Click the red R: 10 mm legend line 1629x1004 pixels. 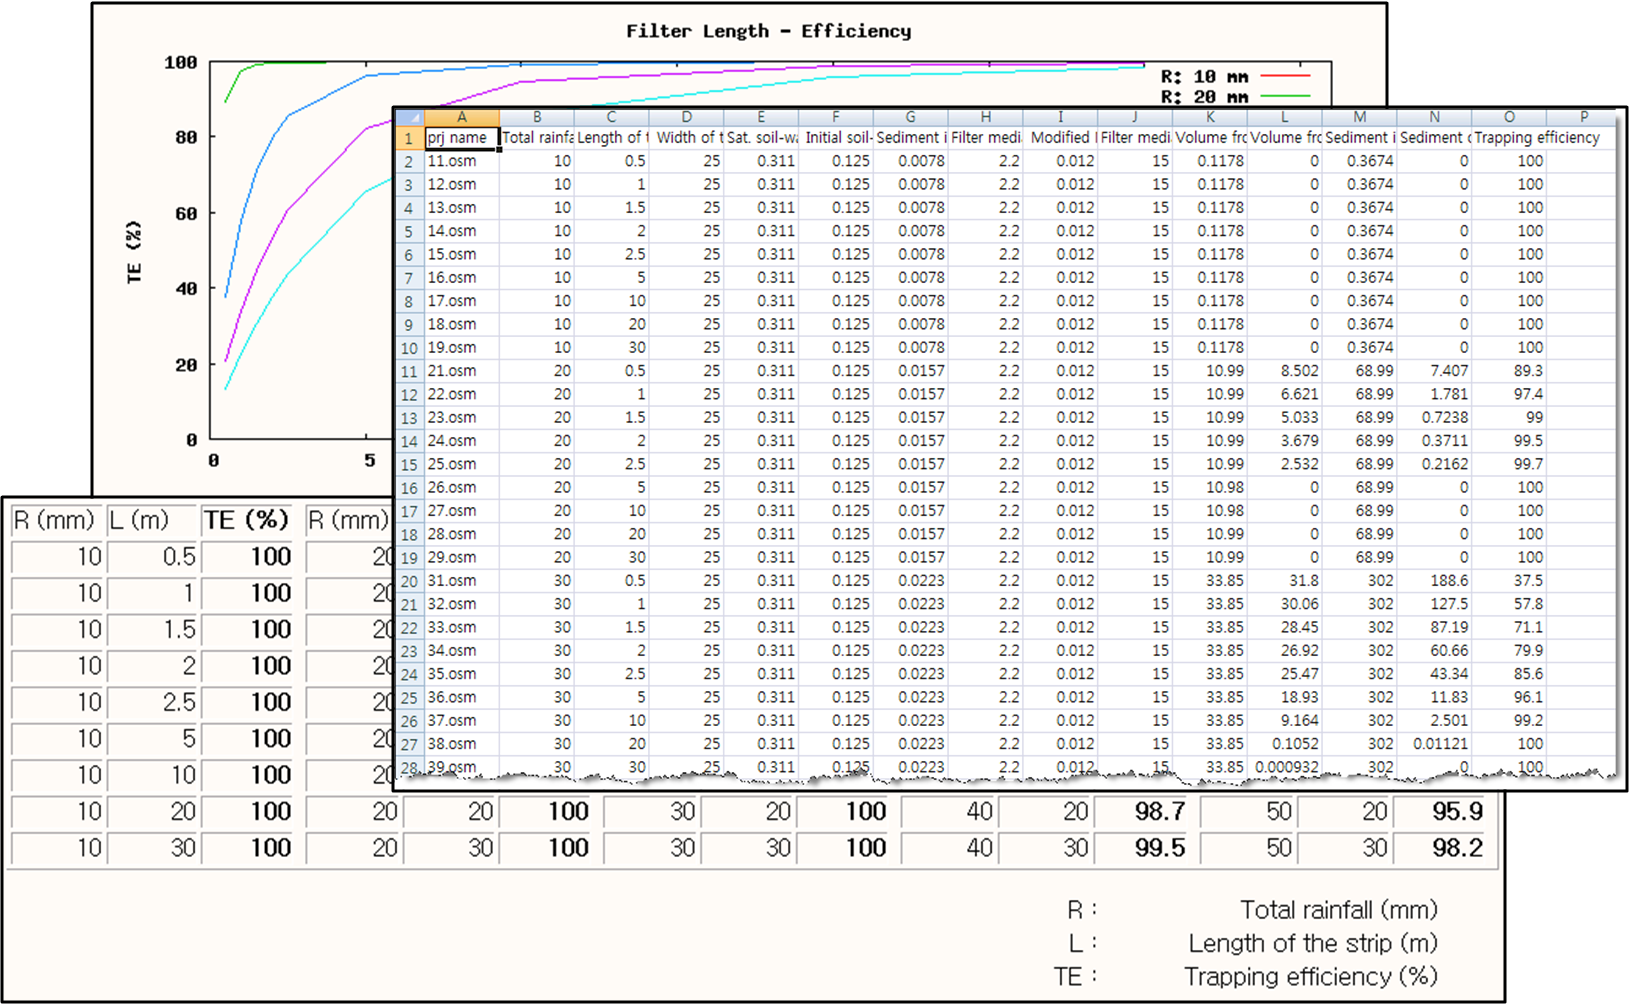(1285, 76)
